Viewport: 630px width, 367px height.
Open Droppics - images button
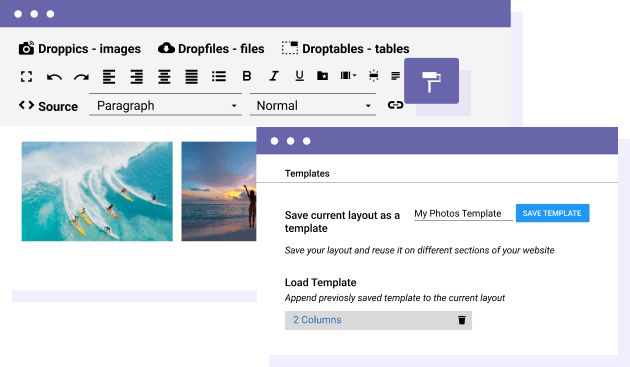(x=80, y=49)
